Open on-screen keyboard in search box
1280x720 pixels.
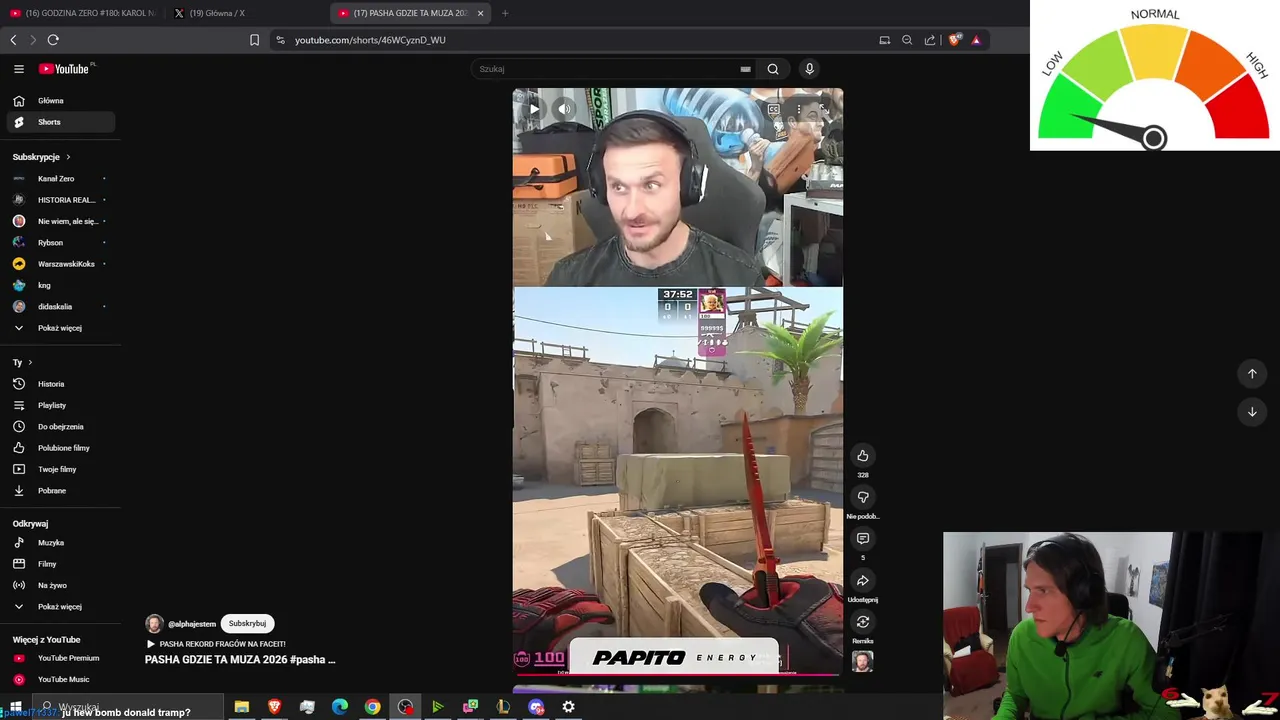pos(745,69)
